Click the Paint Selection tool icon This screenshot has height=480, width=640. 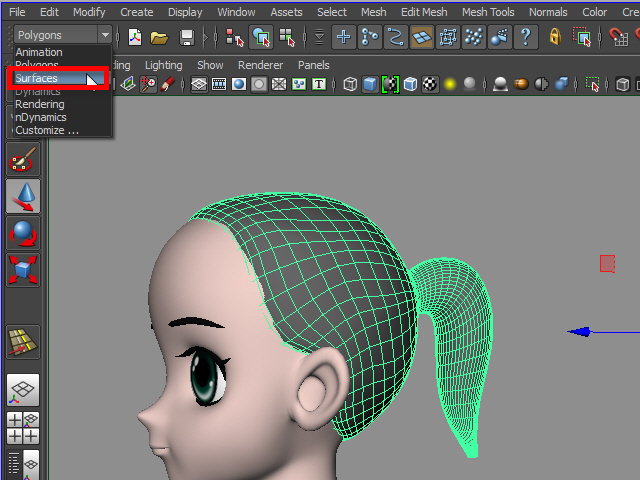tap(23, 158)
